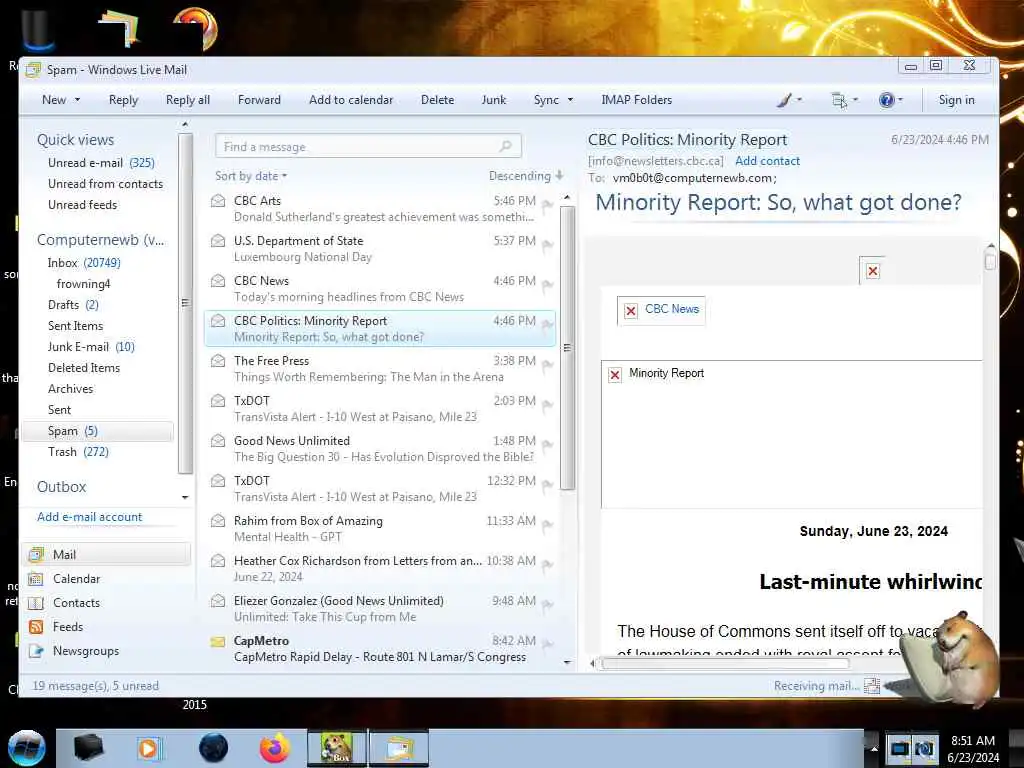Delete the selected email
The width and height of the screenshot is (1024, 768).
[x=437, y=100]
